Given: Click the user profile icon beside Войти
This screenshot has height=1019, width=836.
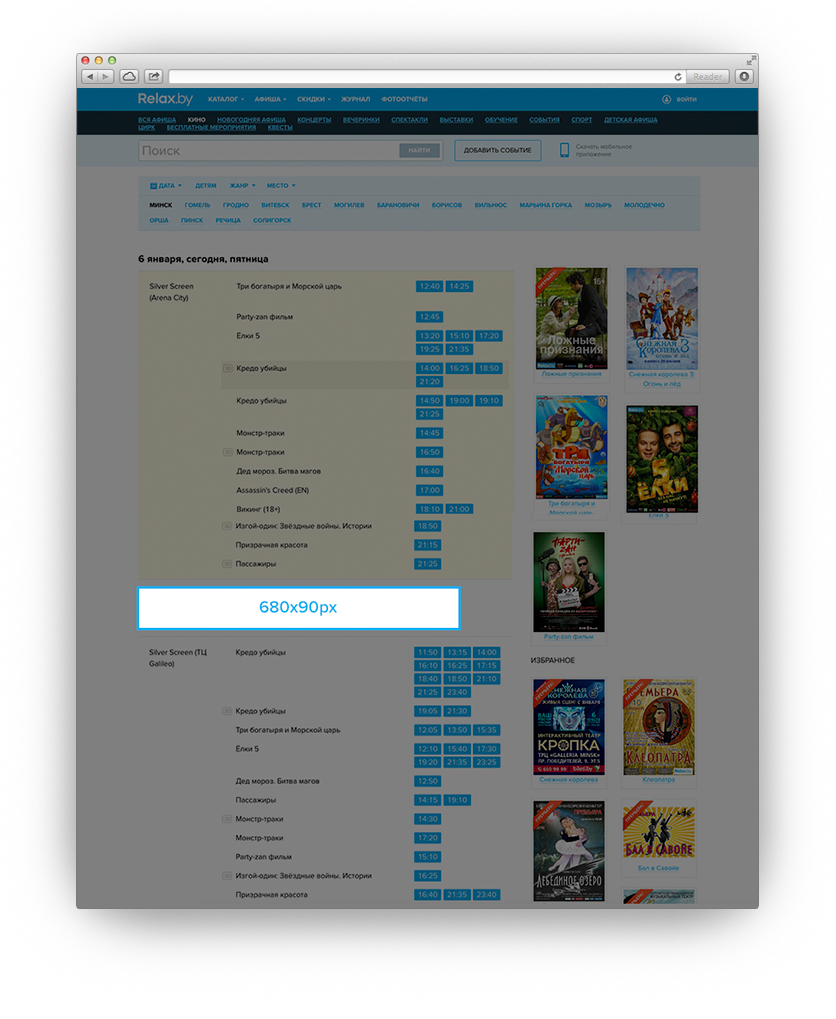Looking at the screenshot, I should 666,99.
